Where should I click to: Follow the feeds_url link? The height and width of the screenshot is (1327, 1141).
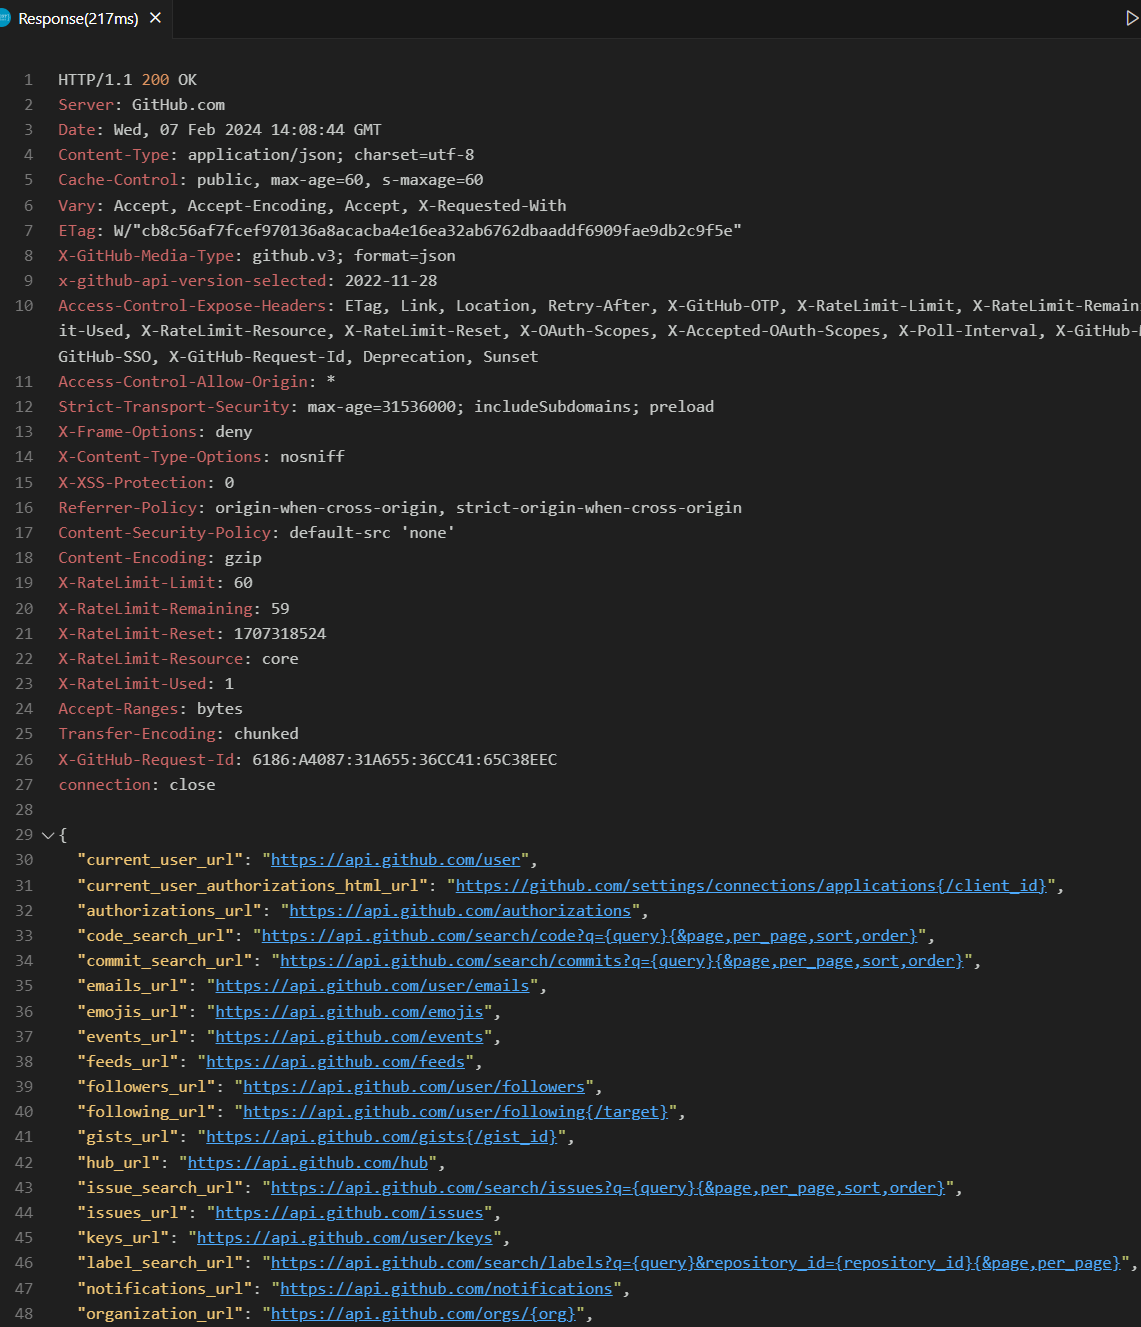[x=336, y=1062]
